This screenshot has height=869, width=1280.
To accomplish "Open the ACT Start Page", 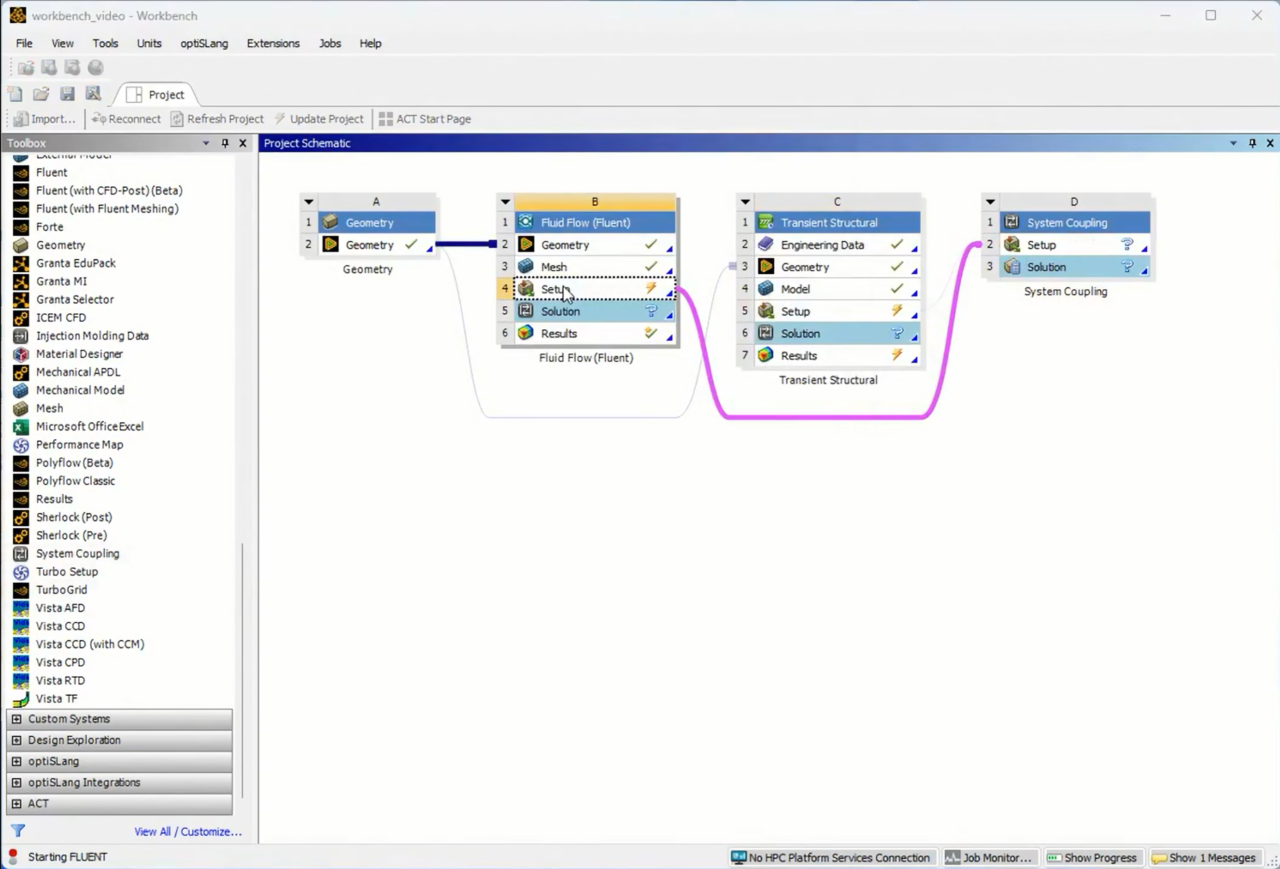I will click(x=425, y=119).
